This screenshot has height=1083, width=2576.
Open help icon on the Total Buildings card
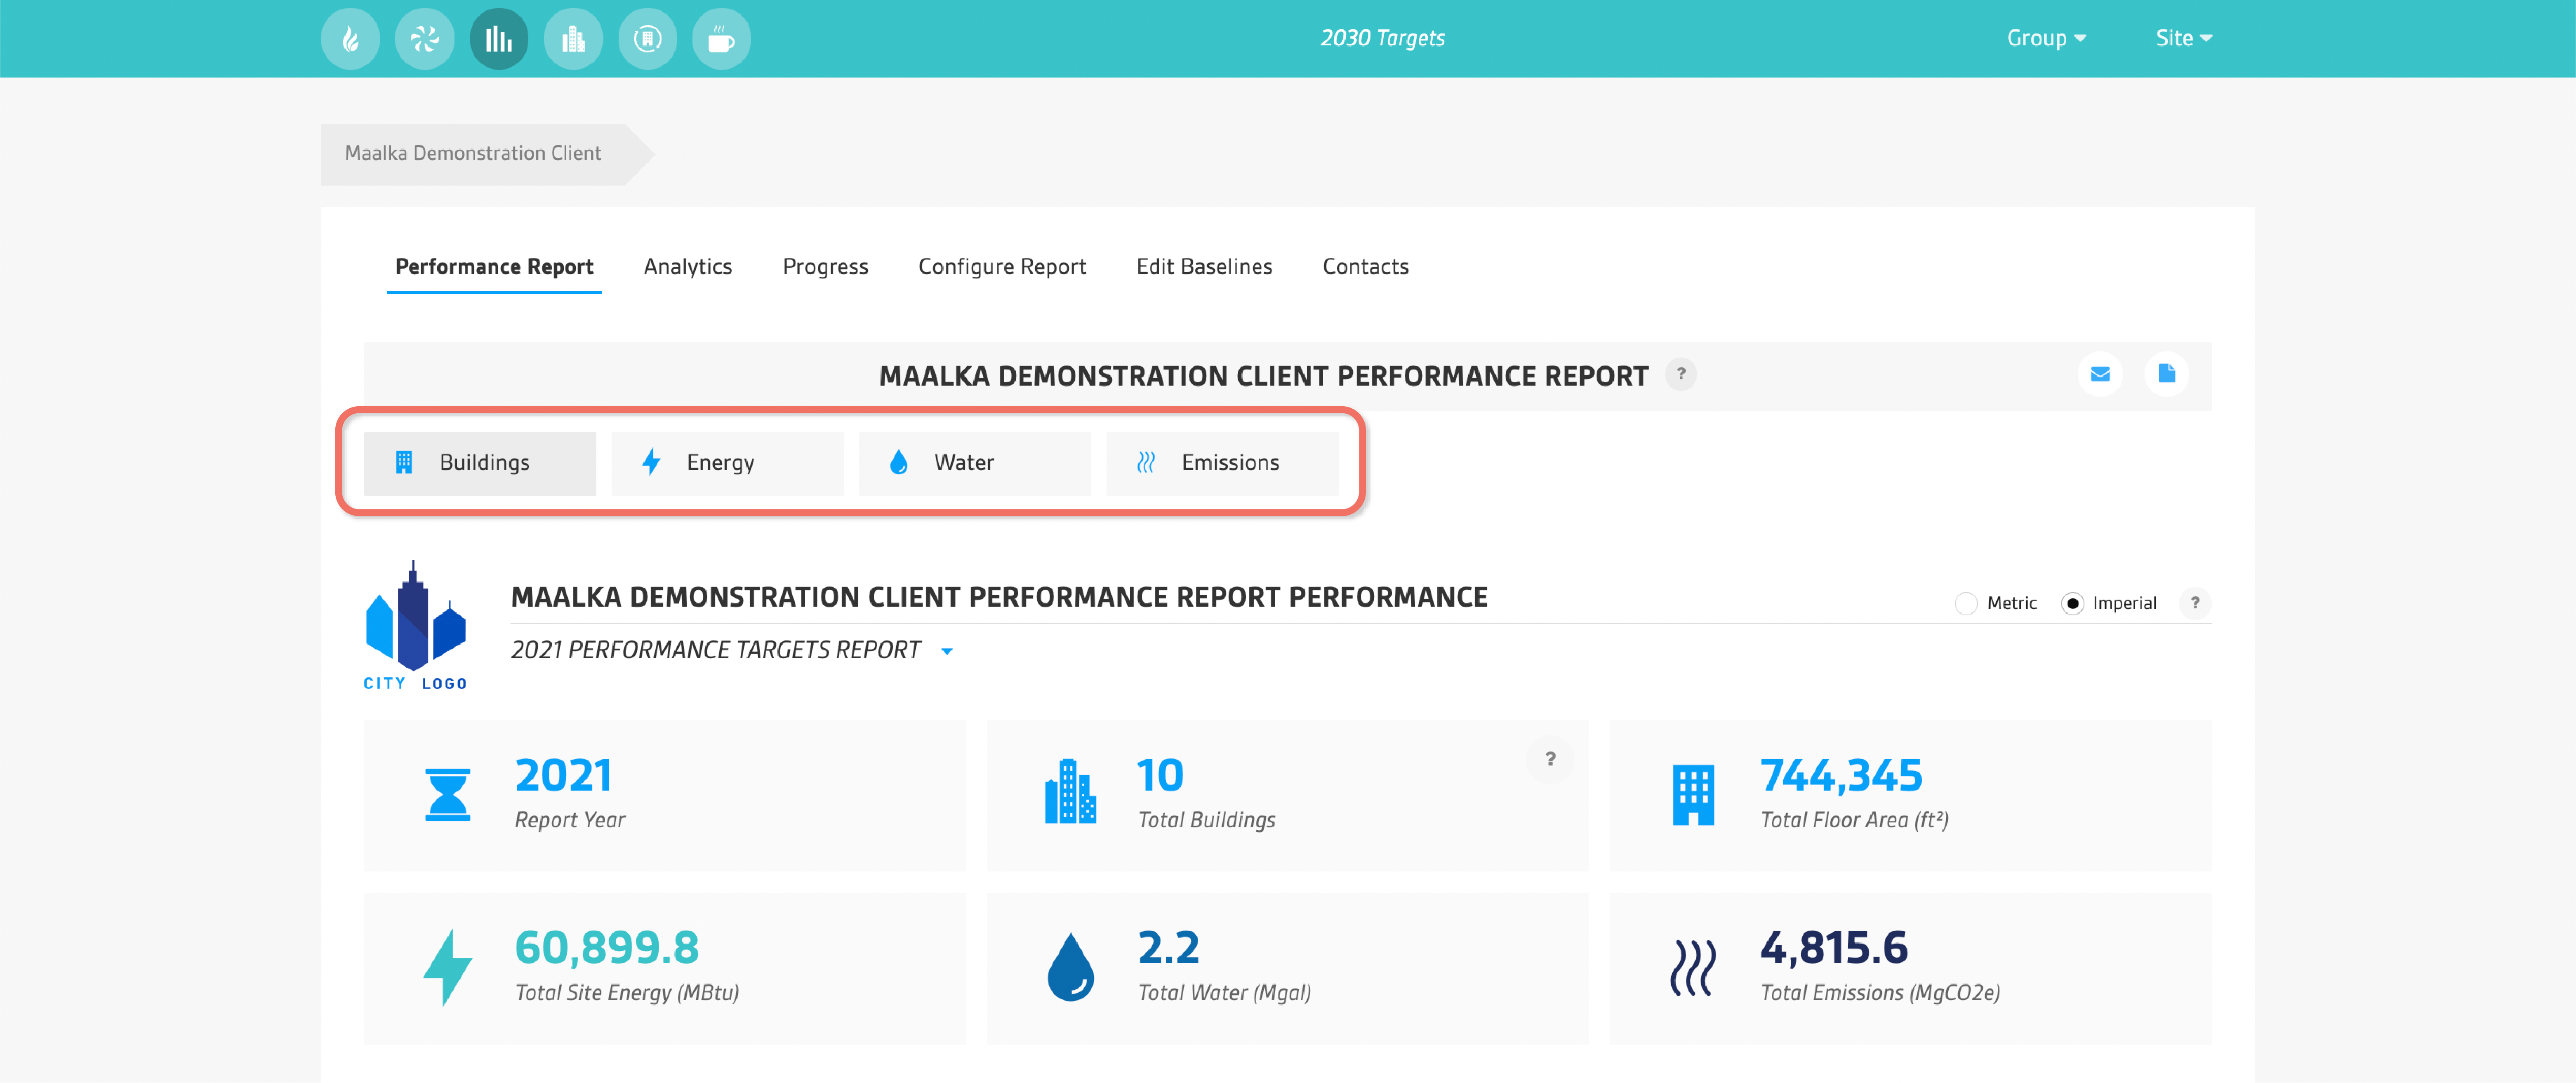point(1550,759)
